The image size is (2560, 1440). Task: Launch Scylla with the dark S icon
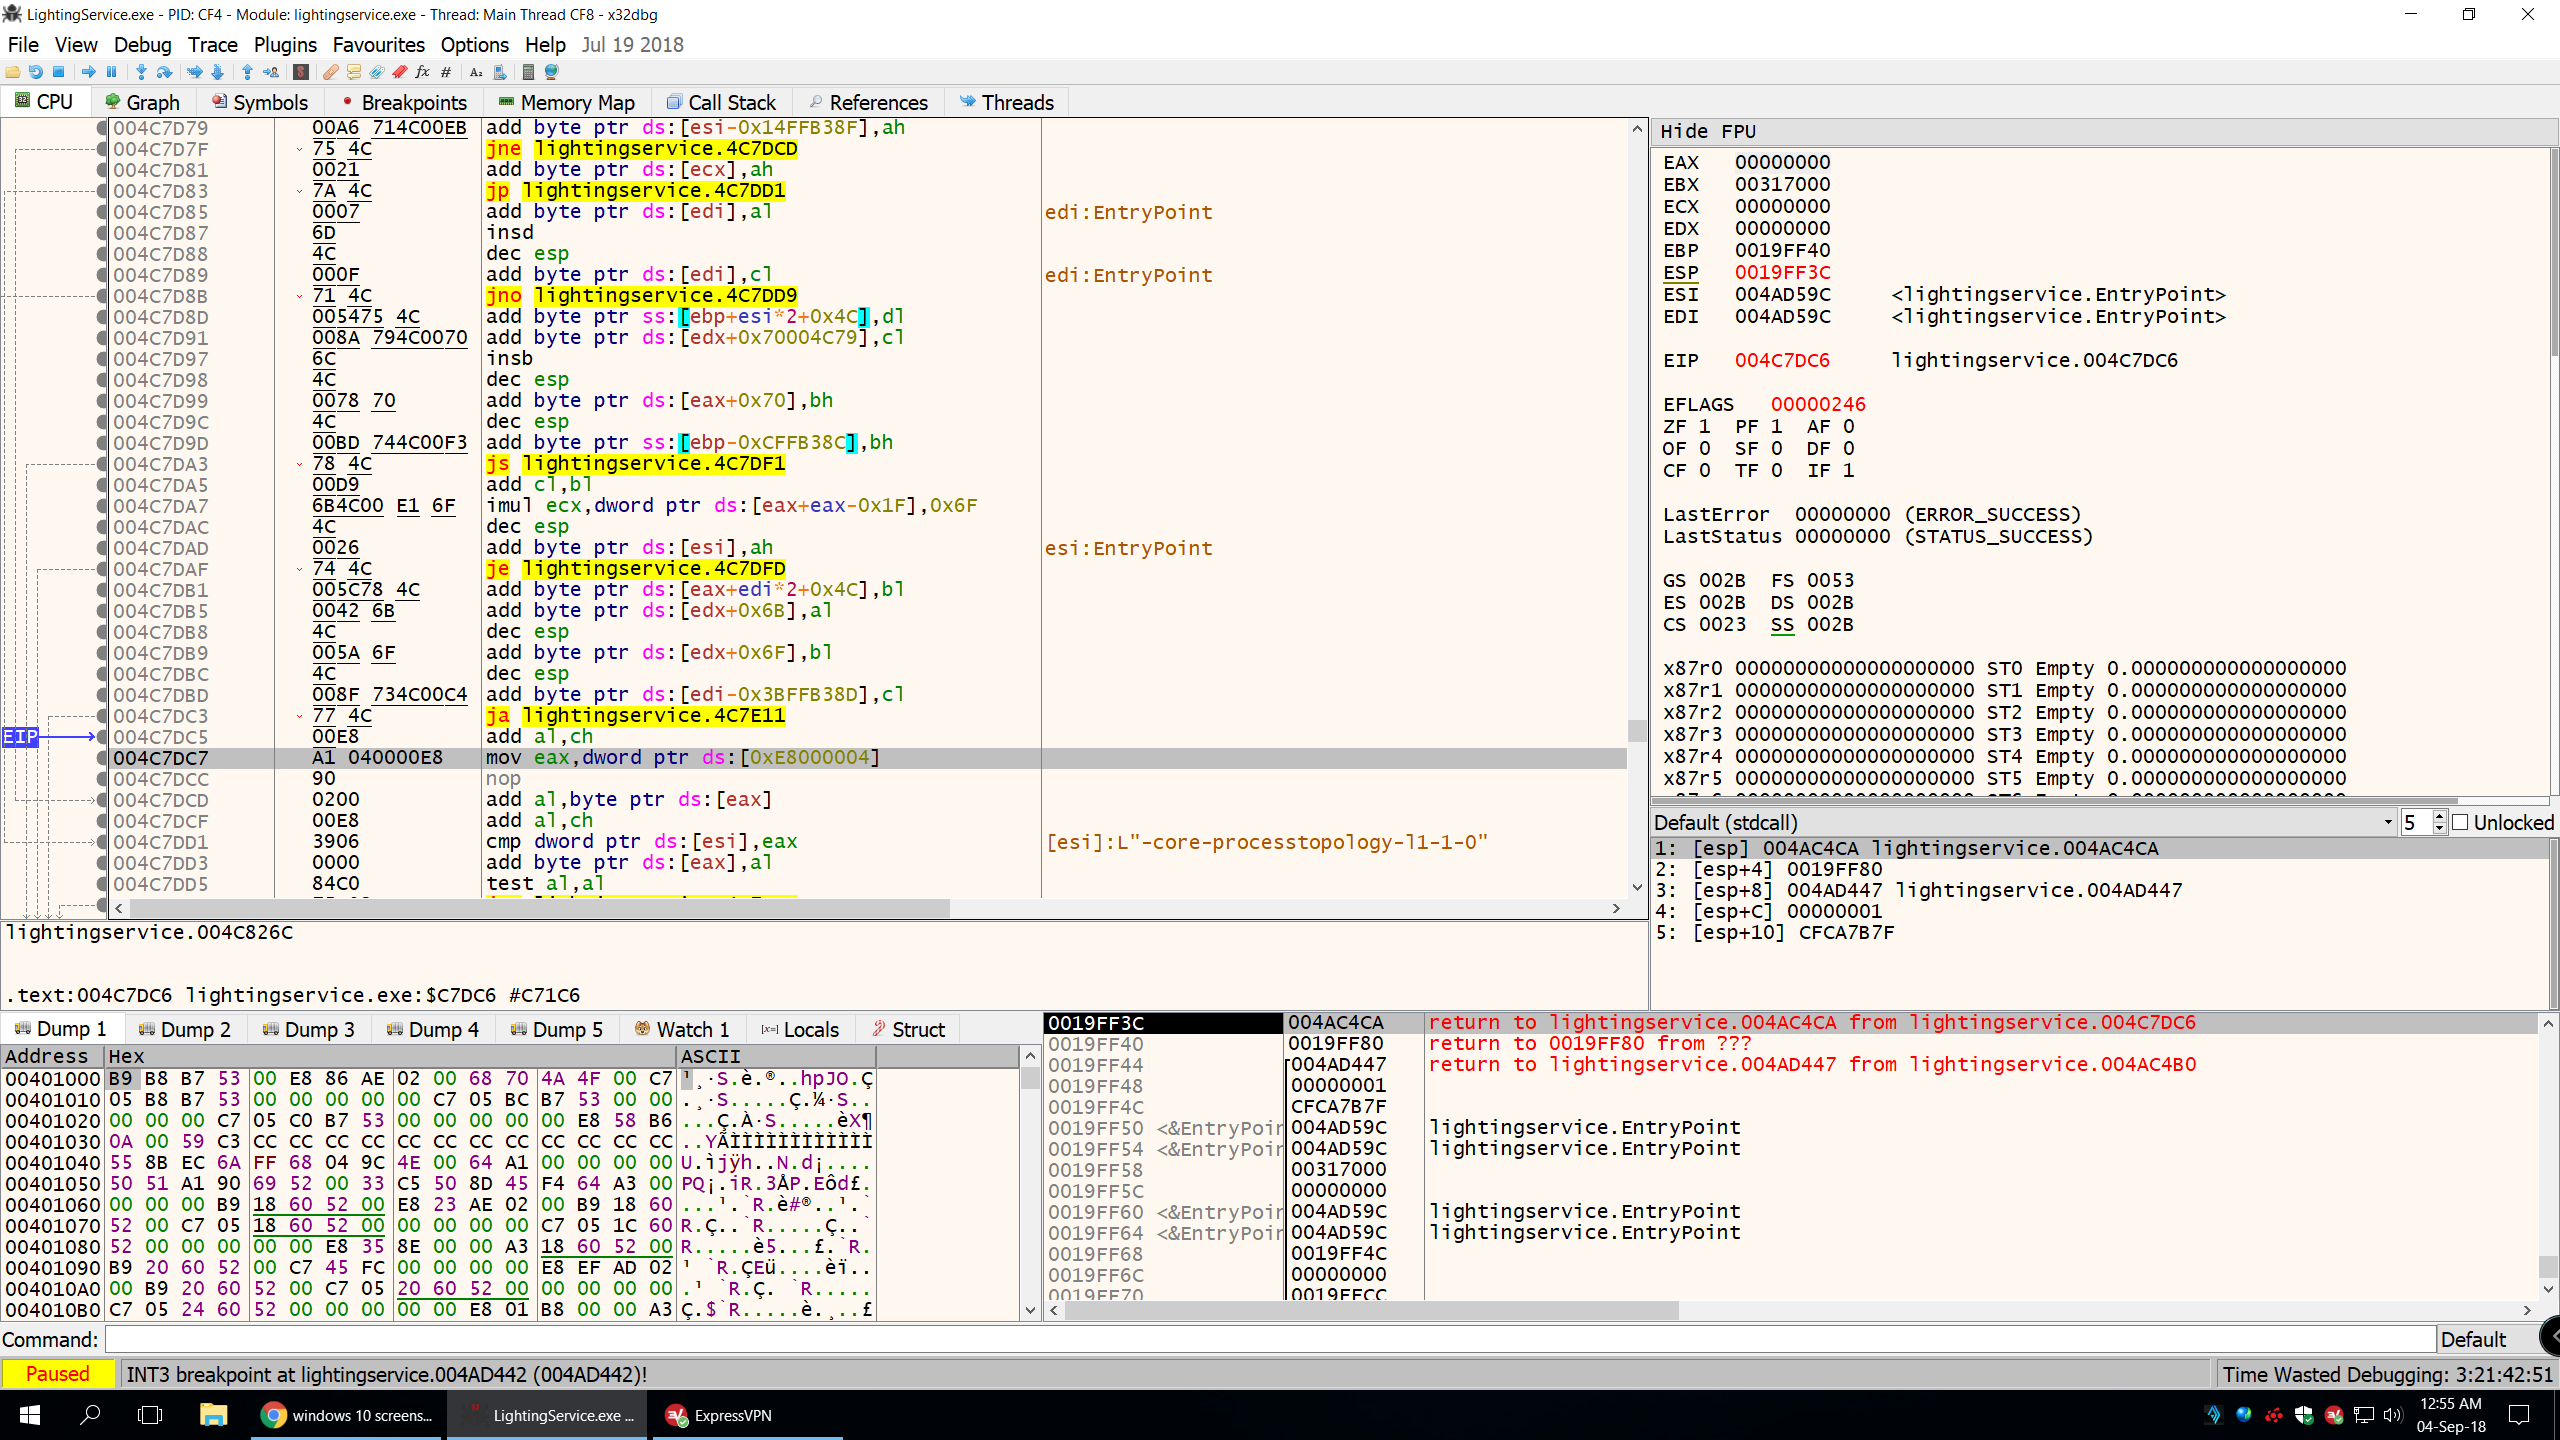pyautogui.click(x=299, y=71)
